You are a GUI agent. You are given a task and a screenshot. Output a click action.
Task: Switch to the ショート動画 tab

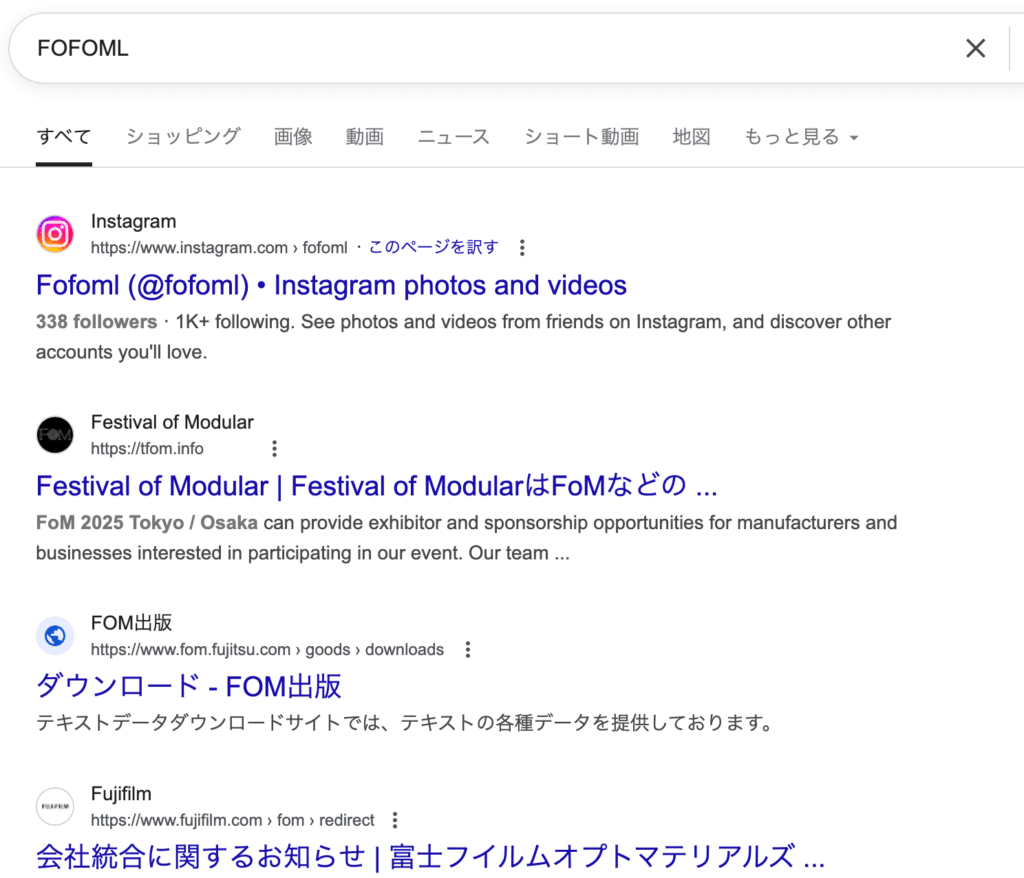pos(582,137)
